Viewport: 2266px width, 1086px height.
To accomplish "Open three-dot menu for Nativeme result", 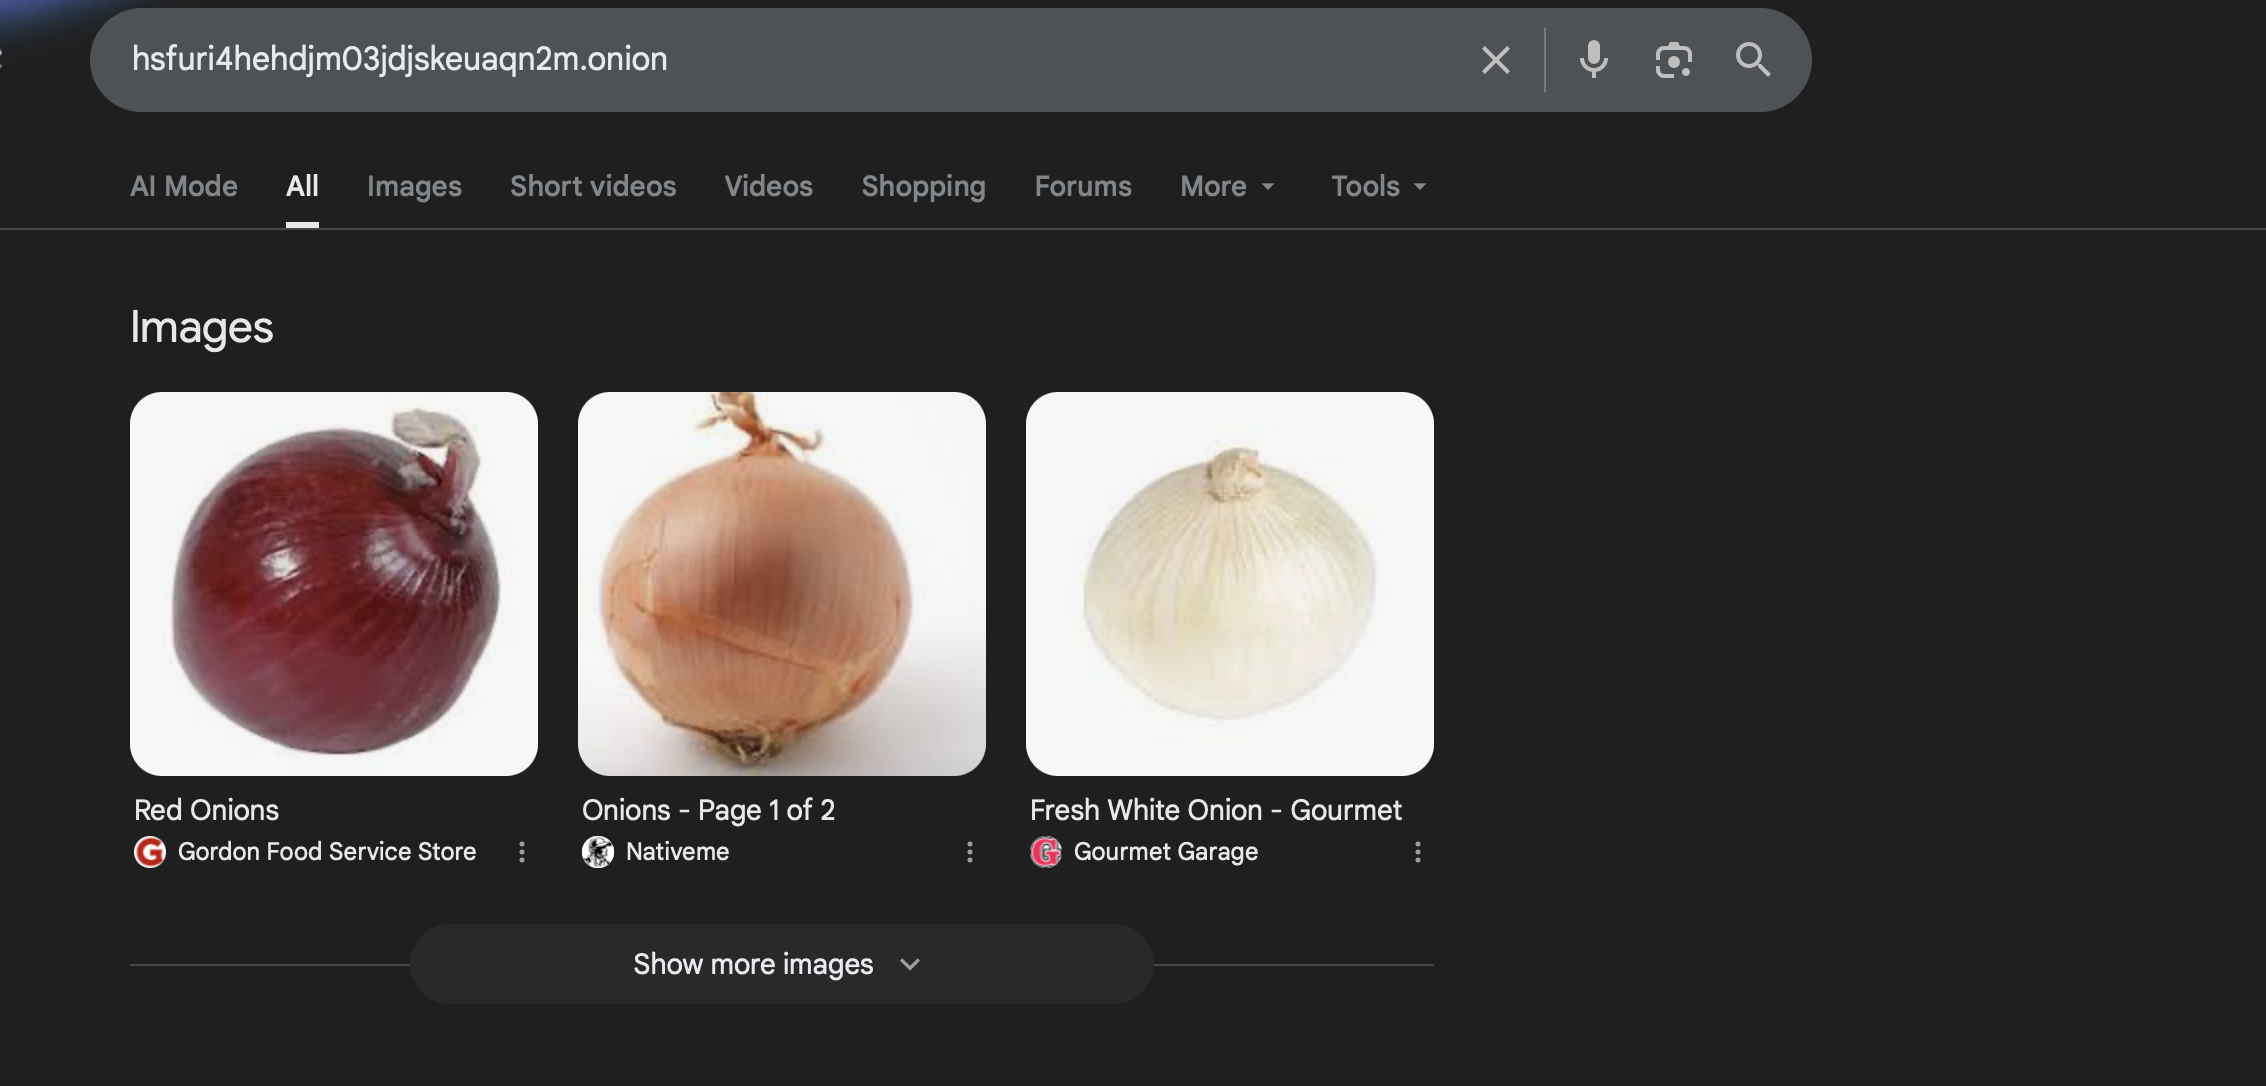I will click(x=969, y=852).
